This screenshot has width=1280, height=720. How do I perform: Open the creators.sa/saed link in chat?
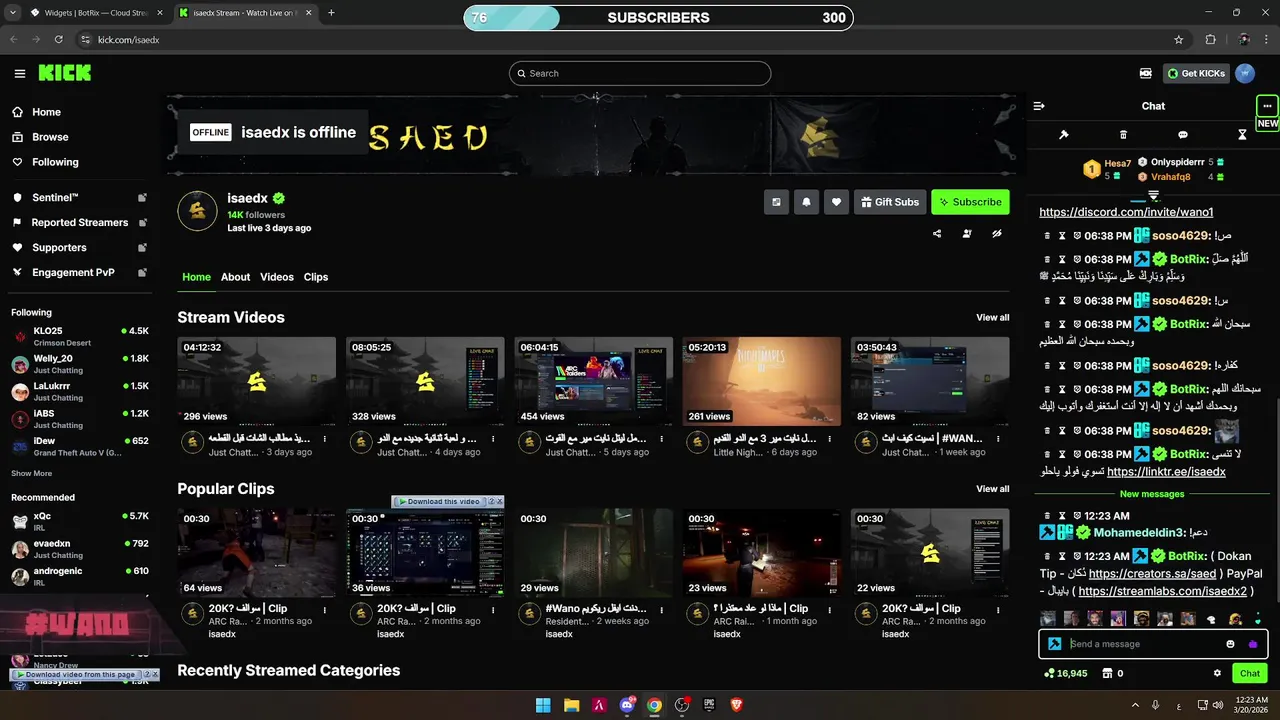pyautogui.click(x=1152, y=574)
